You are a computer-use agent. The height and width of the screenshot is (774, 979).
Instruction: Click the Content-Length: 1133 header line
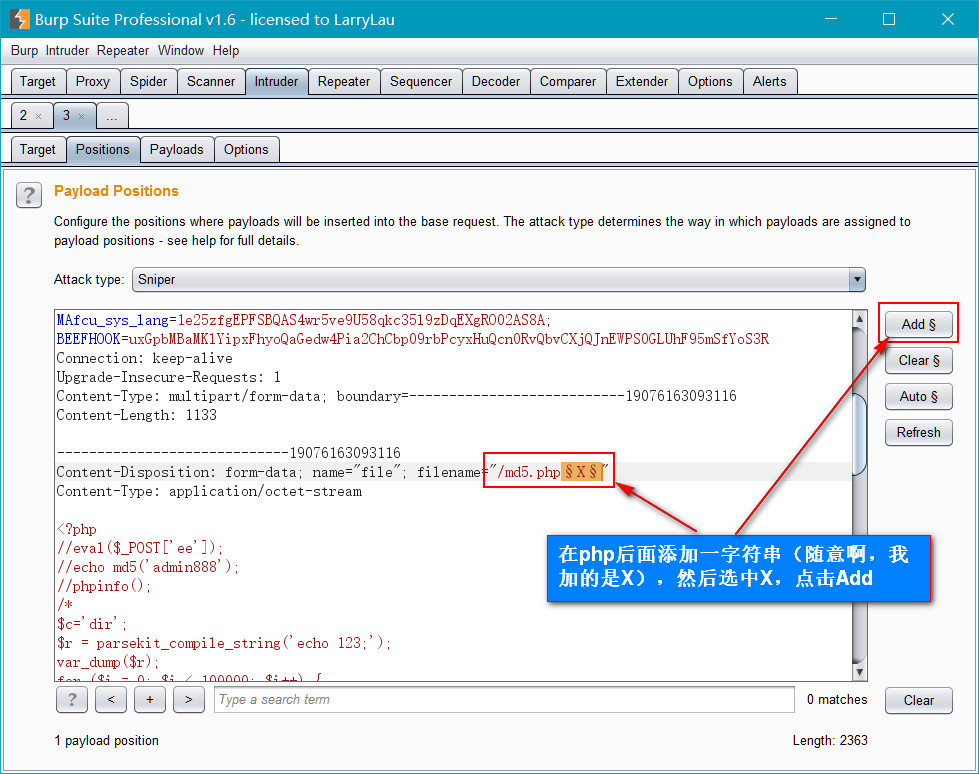pyautogui.click(x=137, y=415)
